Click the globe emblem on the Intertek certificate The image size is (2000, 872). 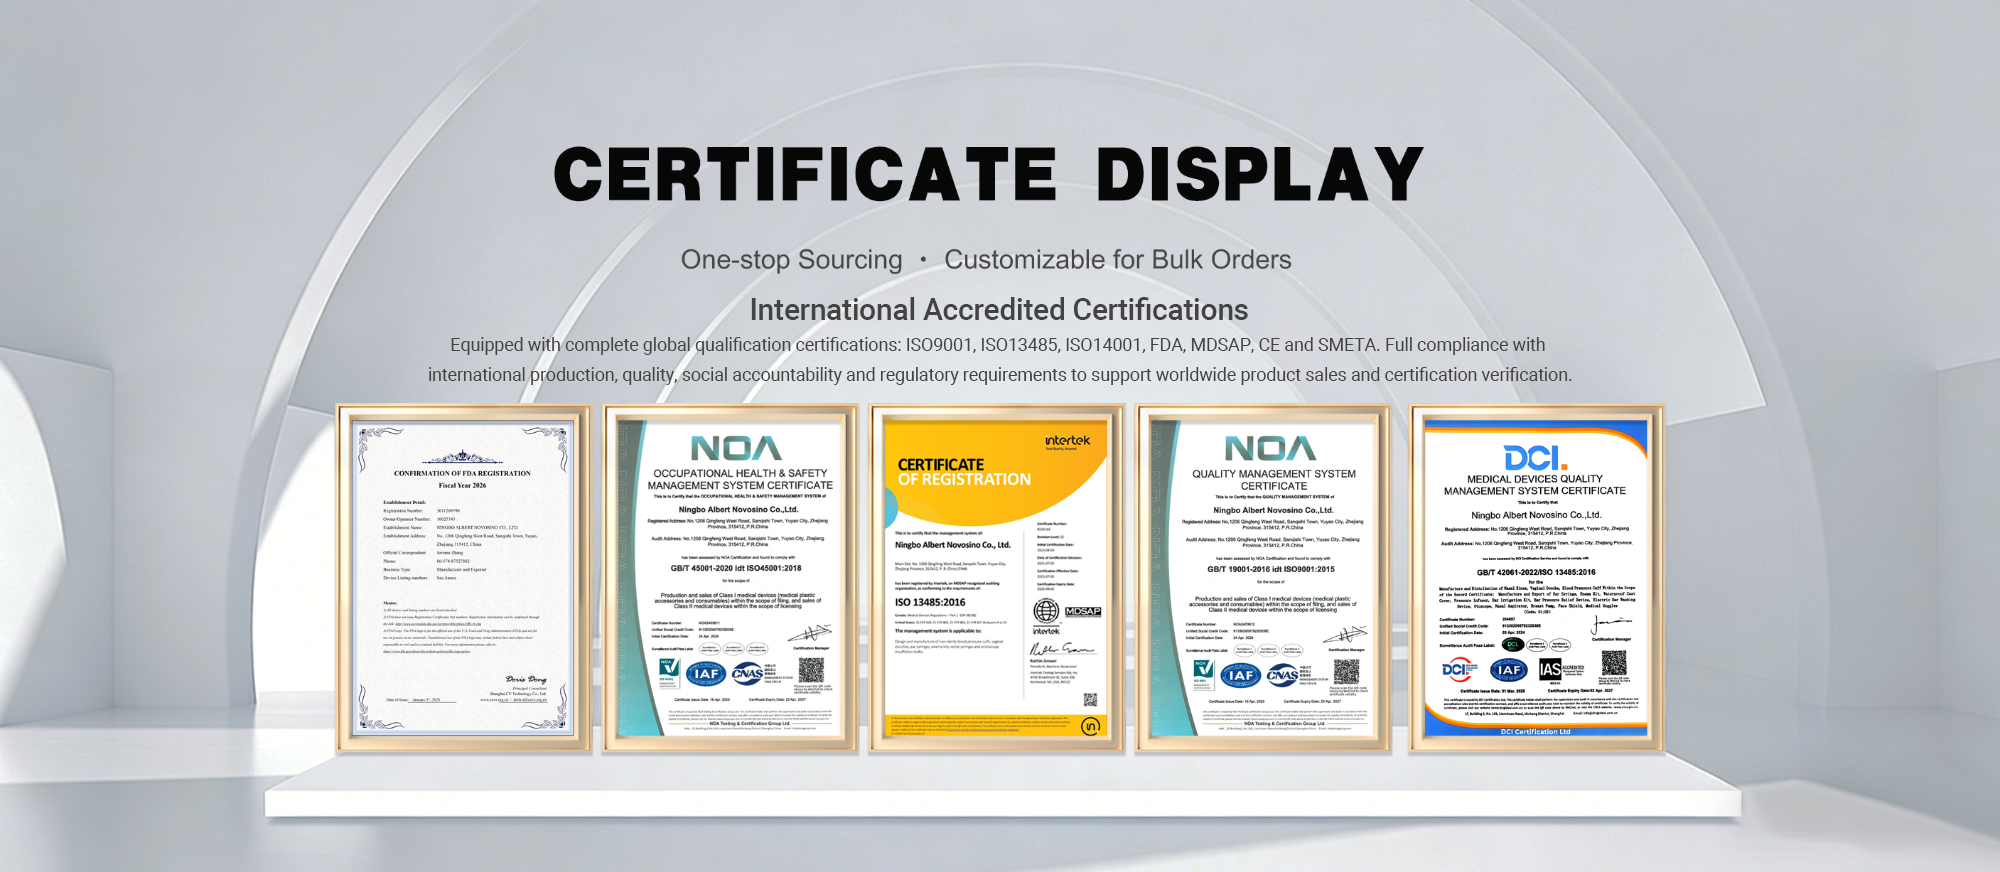tap(1046, 611)
